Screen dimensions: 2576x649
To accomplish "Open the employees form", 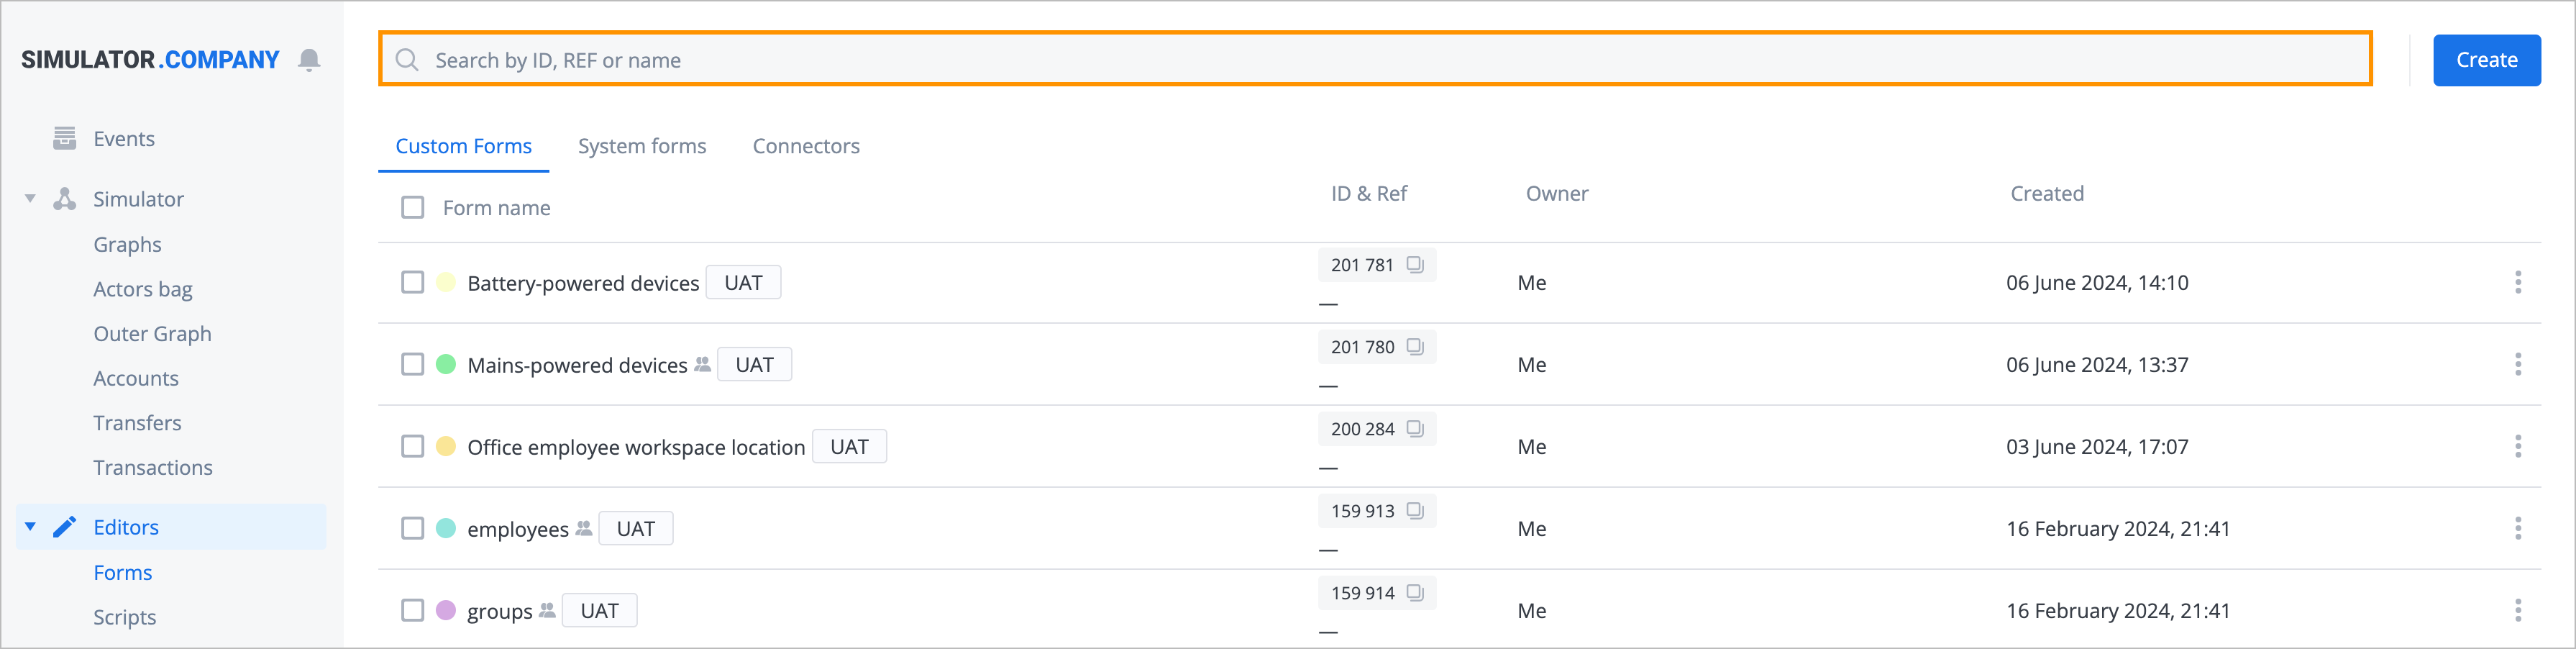I will point(518,530).
